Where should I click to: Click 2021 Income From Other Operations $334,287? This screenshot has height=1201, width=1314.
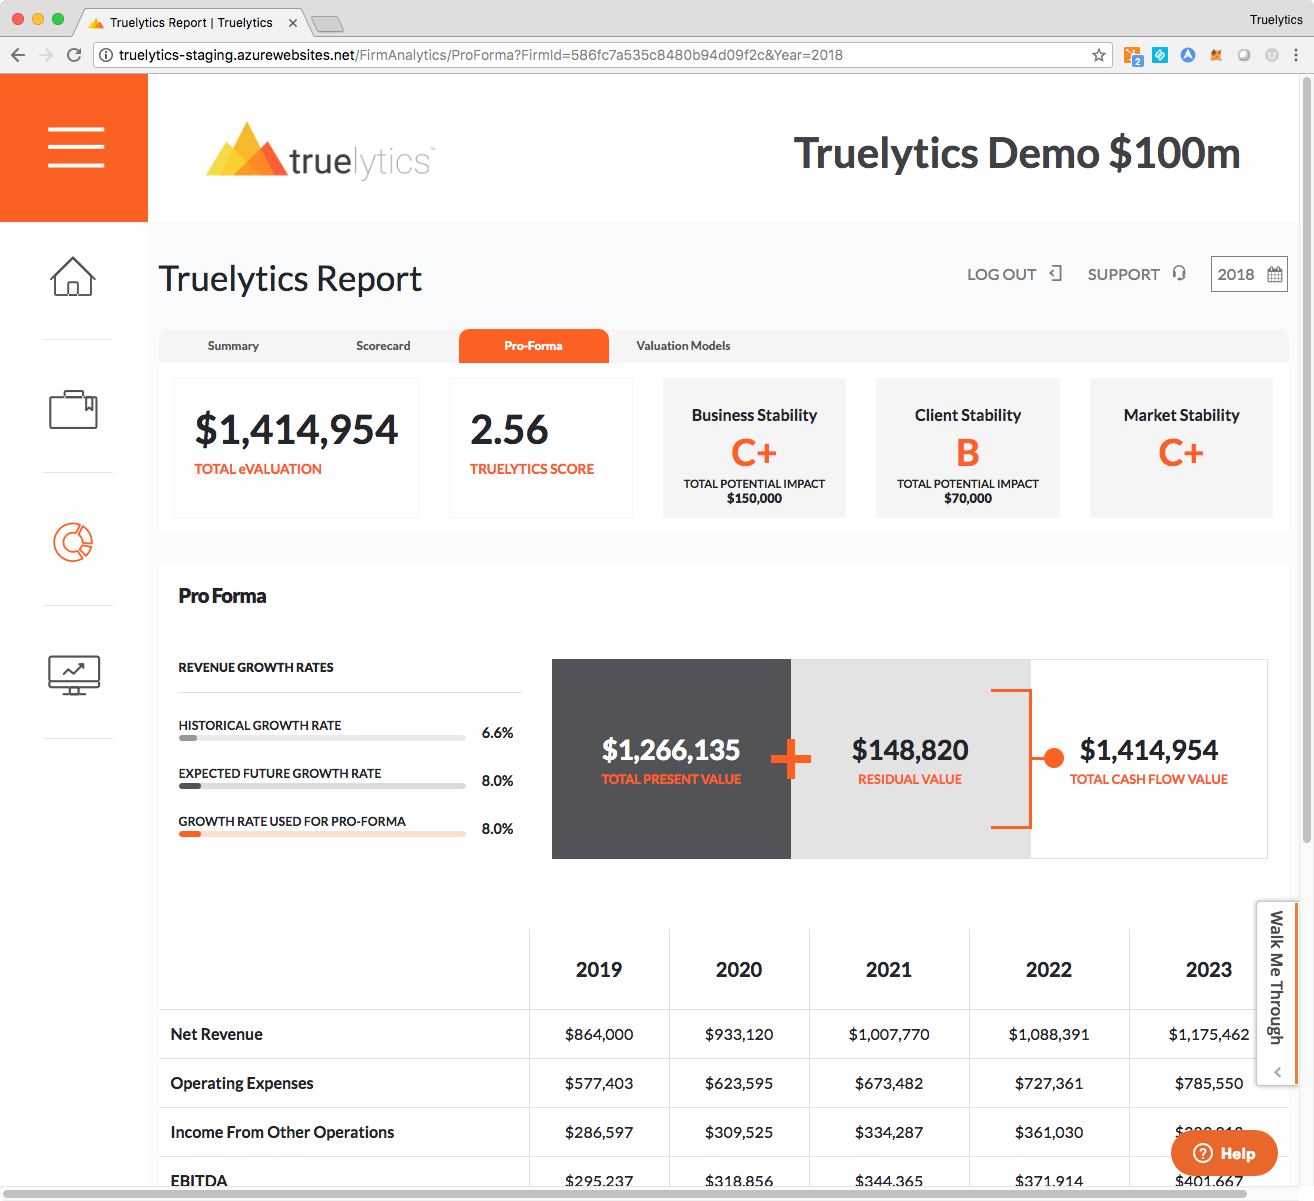[889, 1132]
